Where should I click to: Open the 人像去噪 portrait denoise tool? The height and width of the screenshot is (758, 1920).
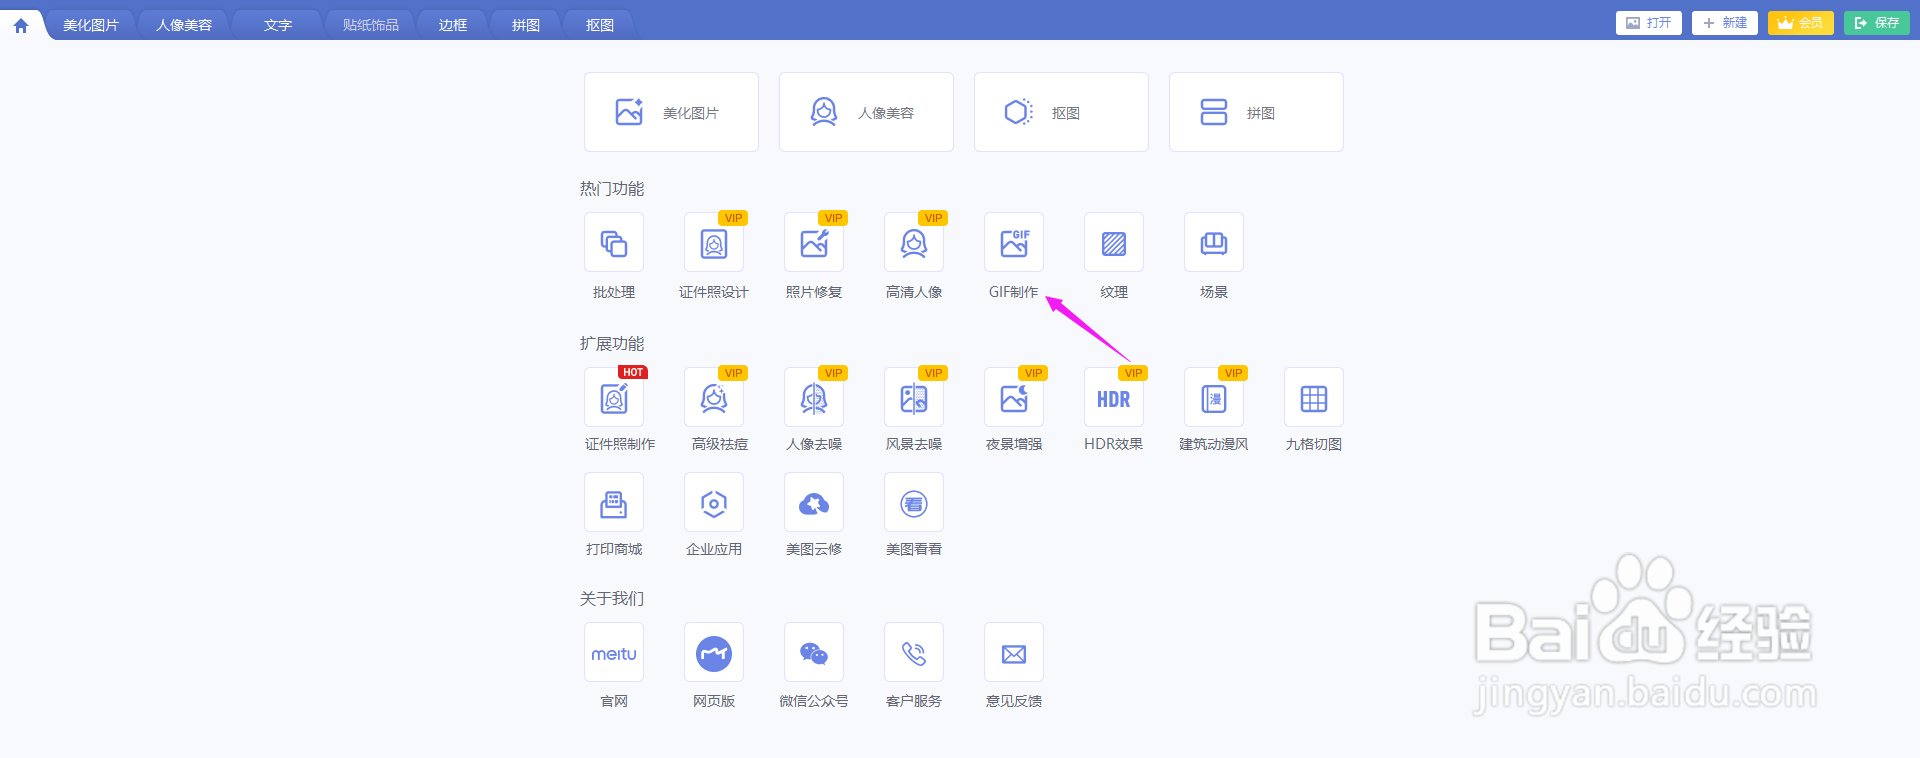coord(814,397)
